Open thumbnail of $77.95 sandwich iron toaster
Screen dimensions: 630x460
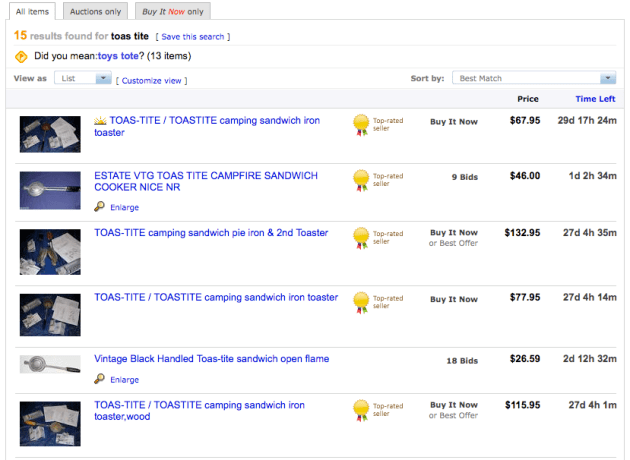(50, 315)
